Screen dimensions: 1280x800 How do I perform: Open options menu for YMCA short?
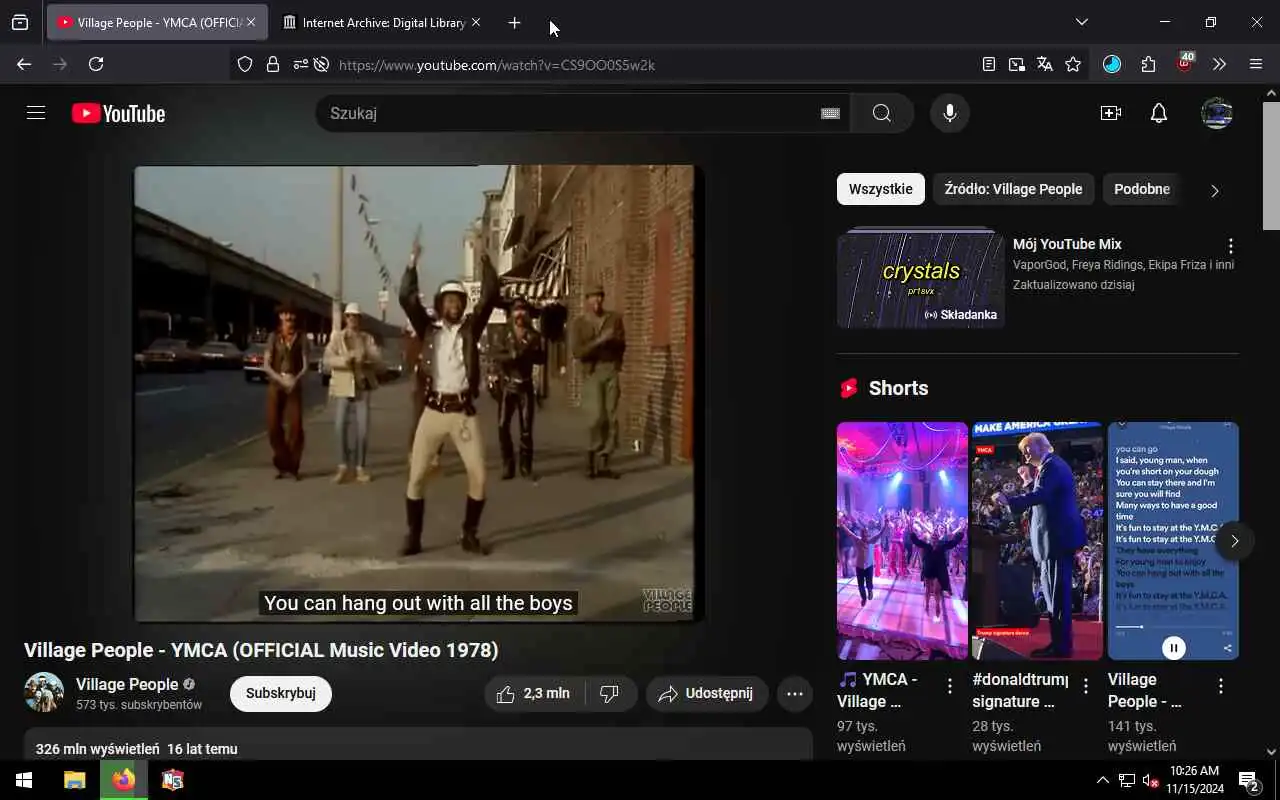coord(950,686)
